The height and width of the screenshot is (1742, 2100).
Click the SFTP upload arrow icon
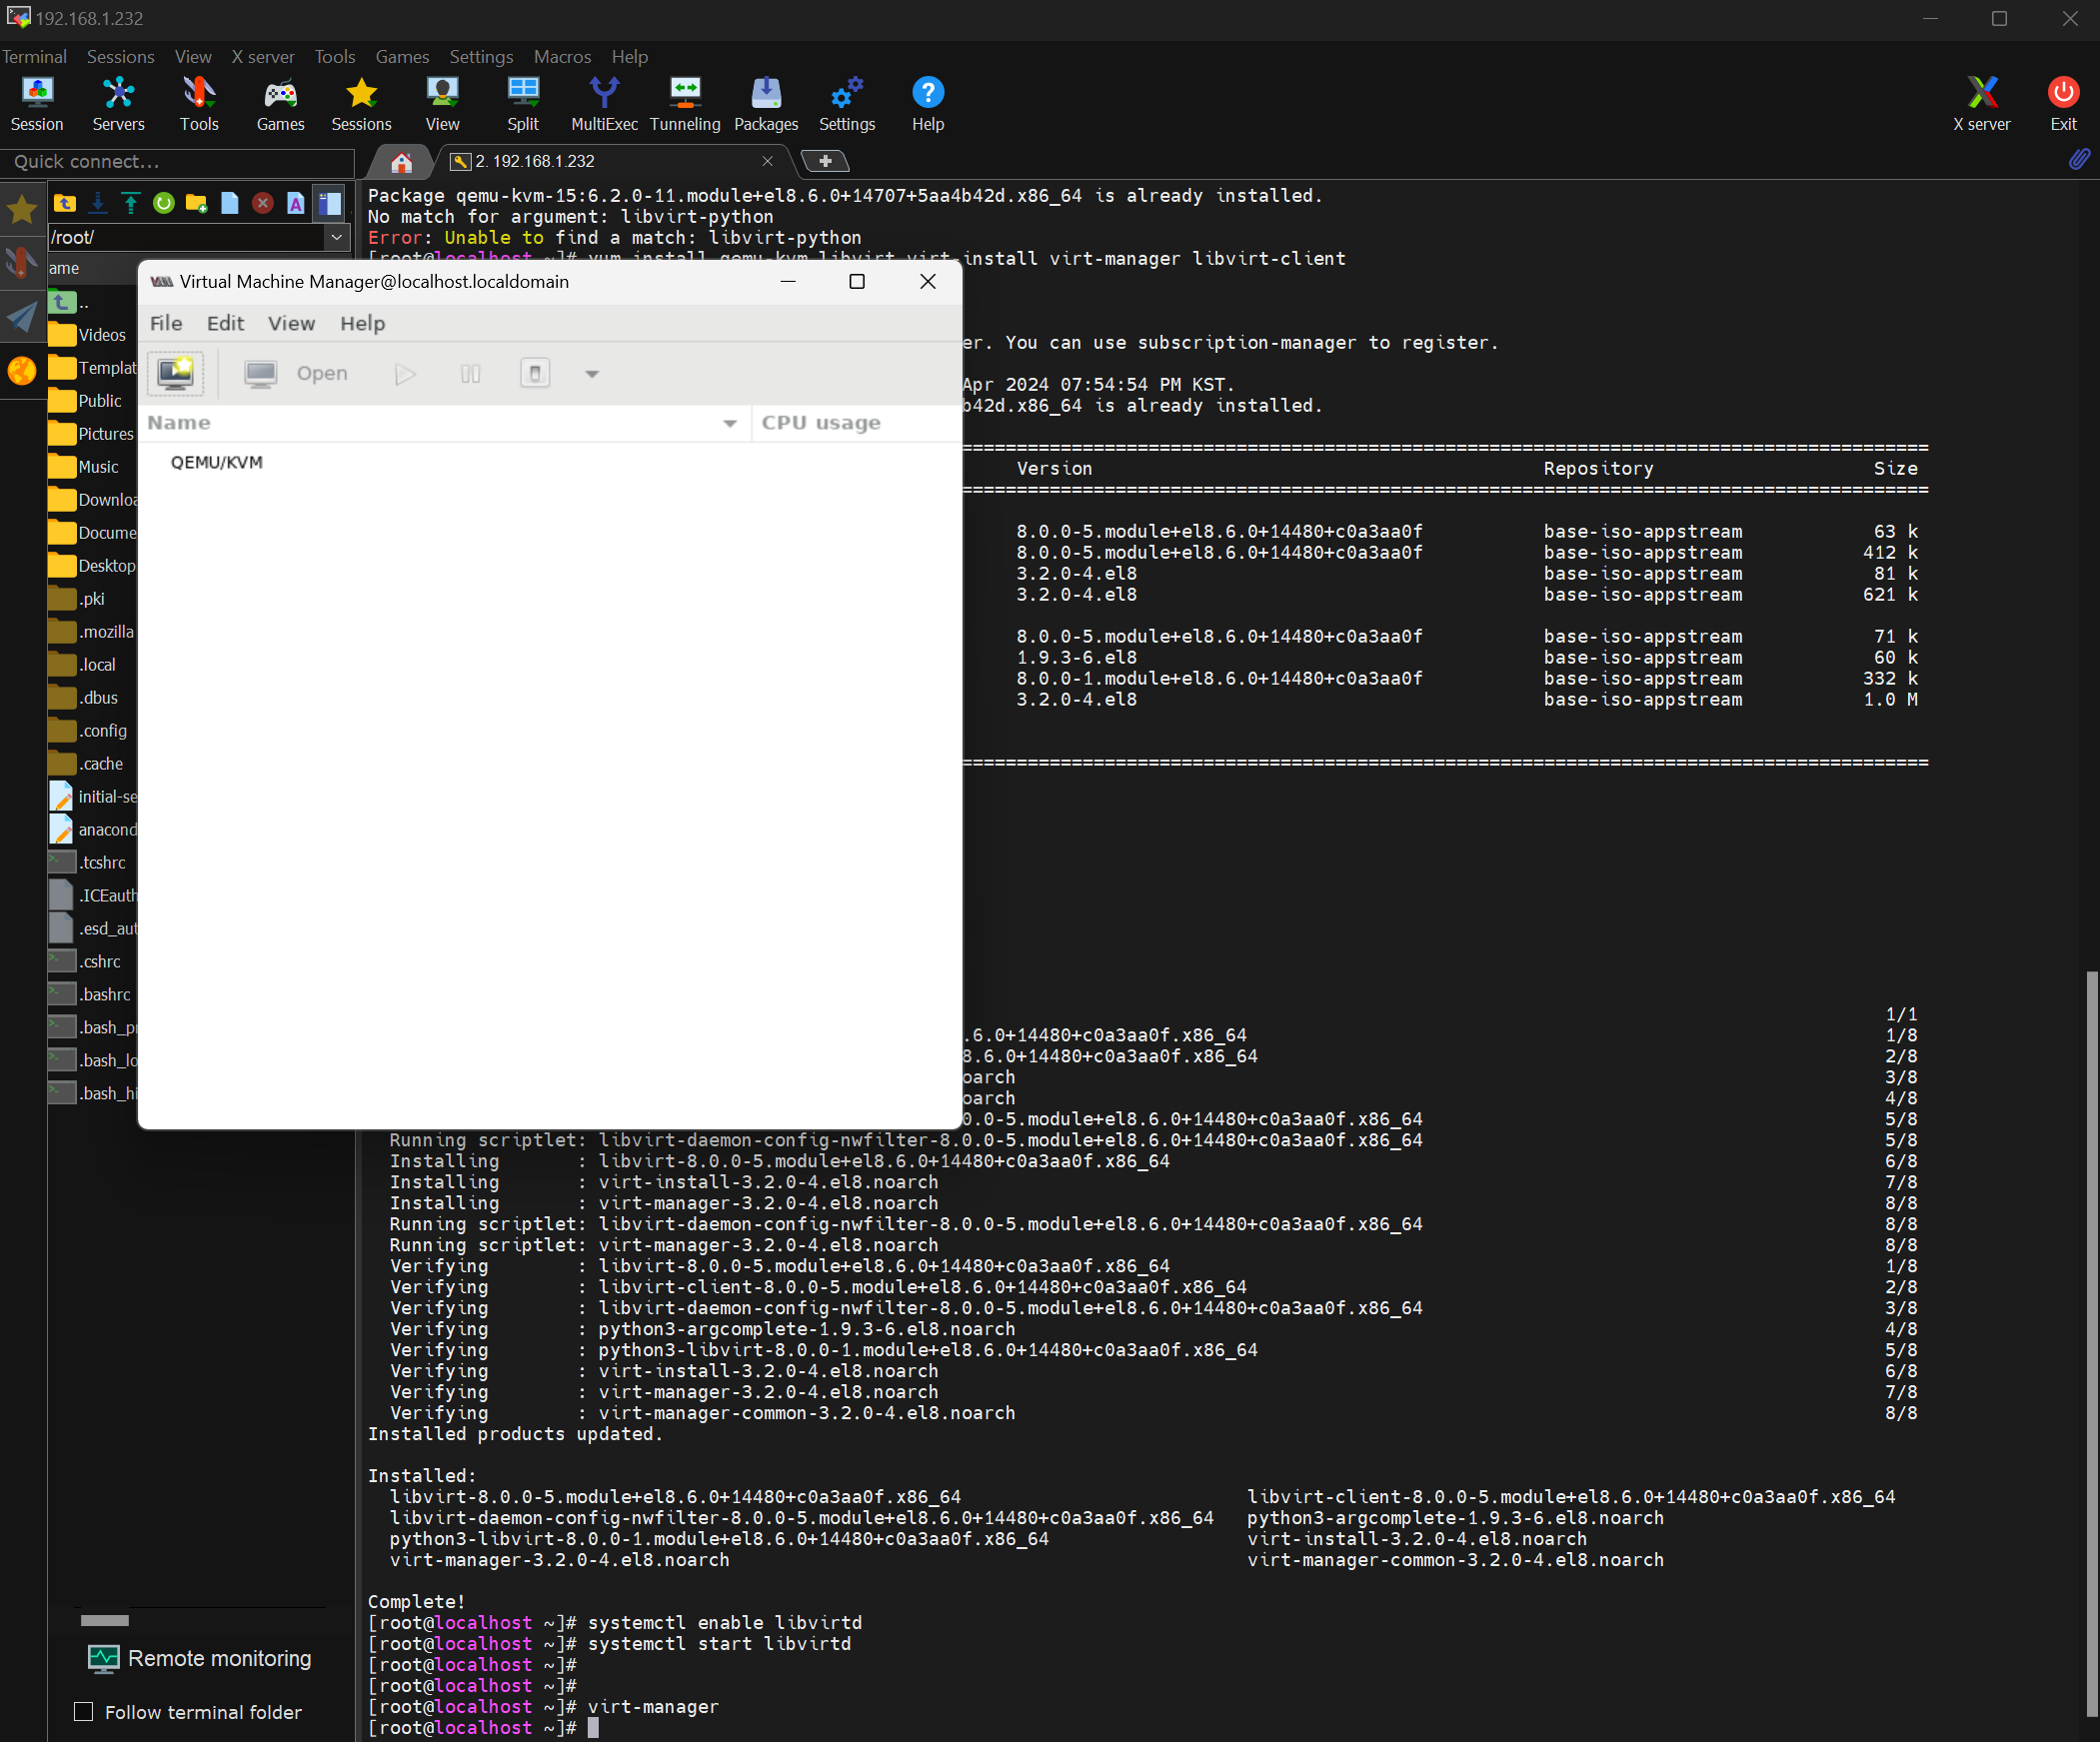tap(131, 203)
